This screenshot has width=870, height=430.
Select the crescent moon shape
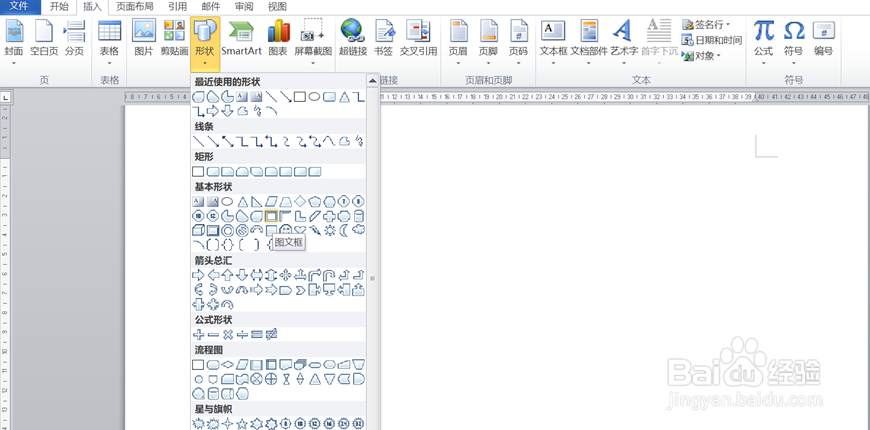pos(344,230)
